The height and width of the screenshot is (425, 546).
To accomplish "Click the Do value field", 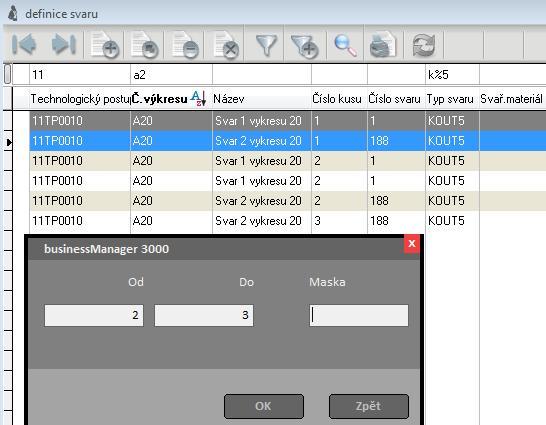I will [204, 315].
